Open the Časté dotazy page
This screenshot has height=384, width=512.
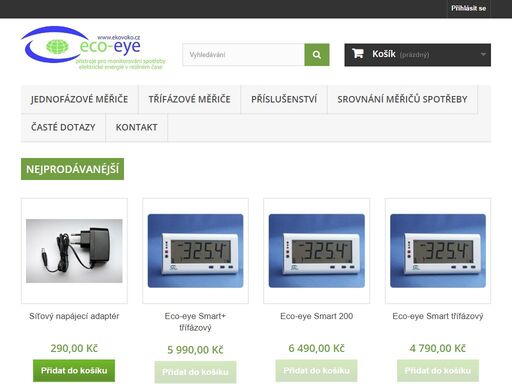coord(63,127)
